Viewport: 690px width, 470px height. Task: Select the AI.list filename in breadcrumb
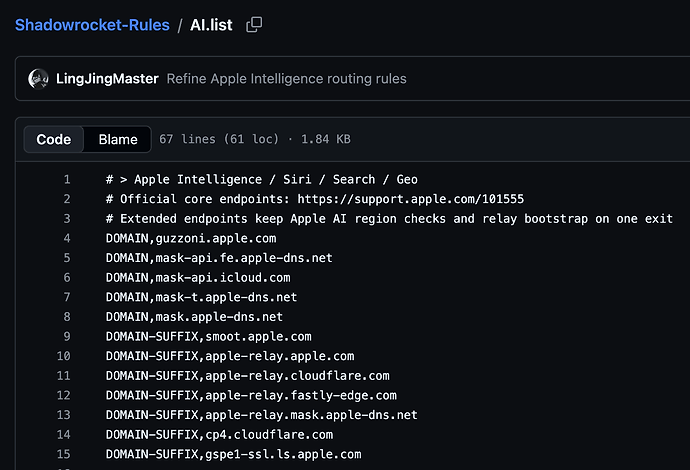(211, 25)
